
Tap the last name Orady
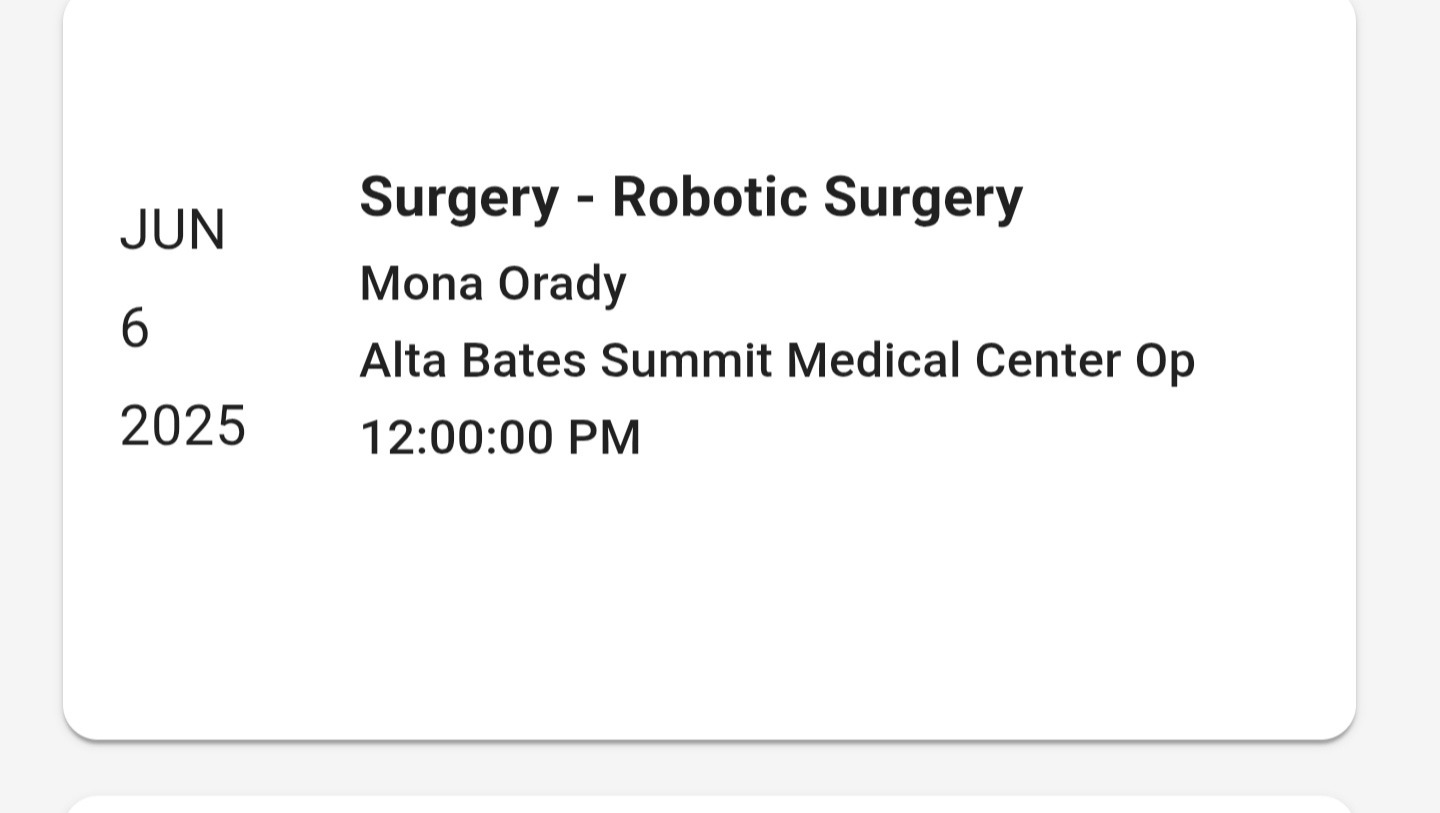coord(562,284)
